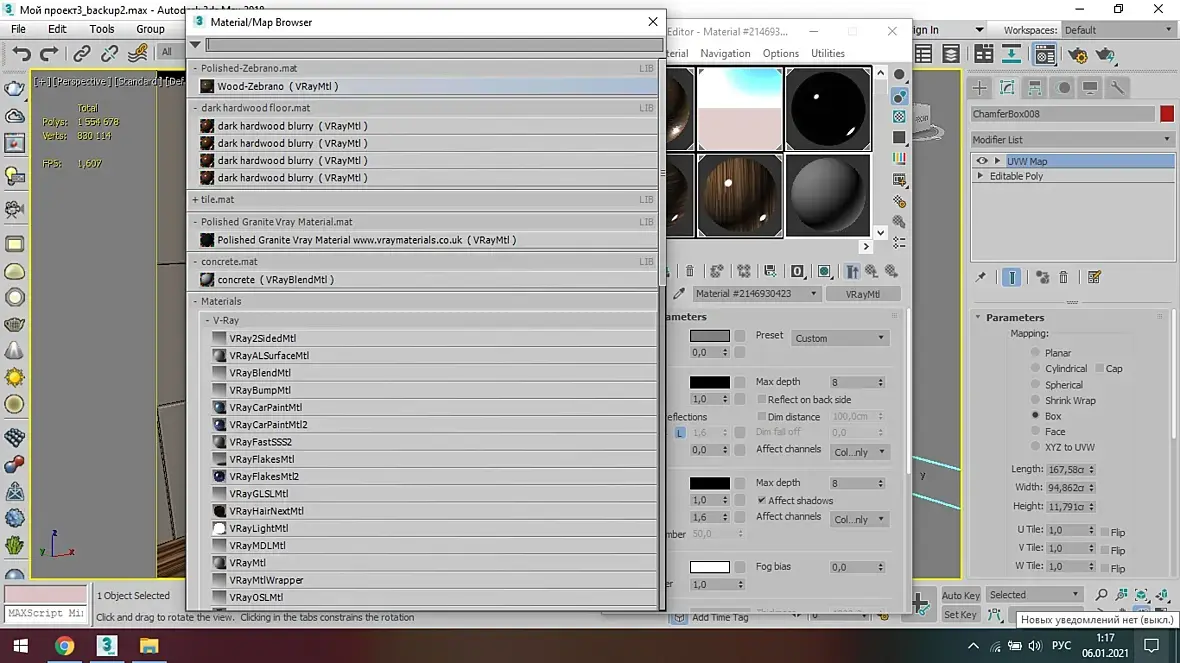Click the Redo arrow in main toolbar
The image size is (1180, 663).
point(49,53)
